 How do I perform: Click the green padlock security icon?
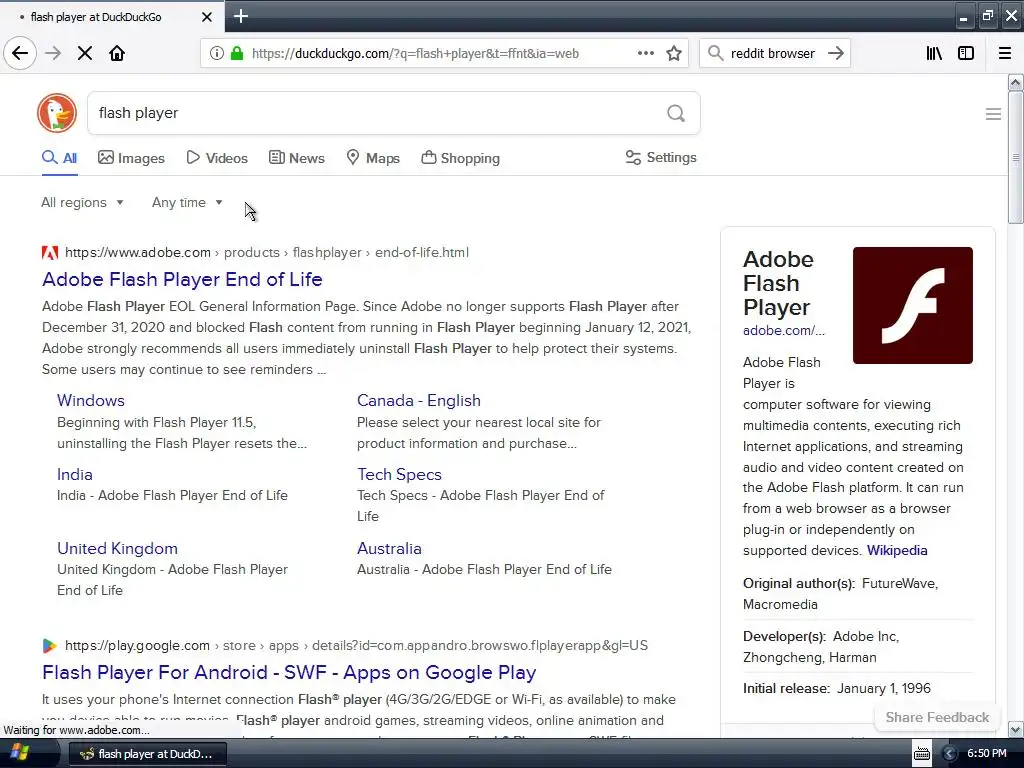[237, 54]
